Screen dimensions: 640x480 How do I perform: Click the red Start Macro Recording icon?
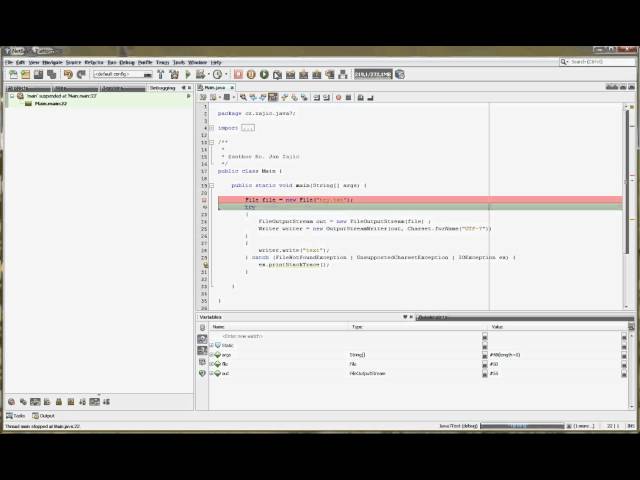point(338,97)
